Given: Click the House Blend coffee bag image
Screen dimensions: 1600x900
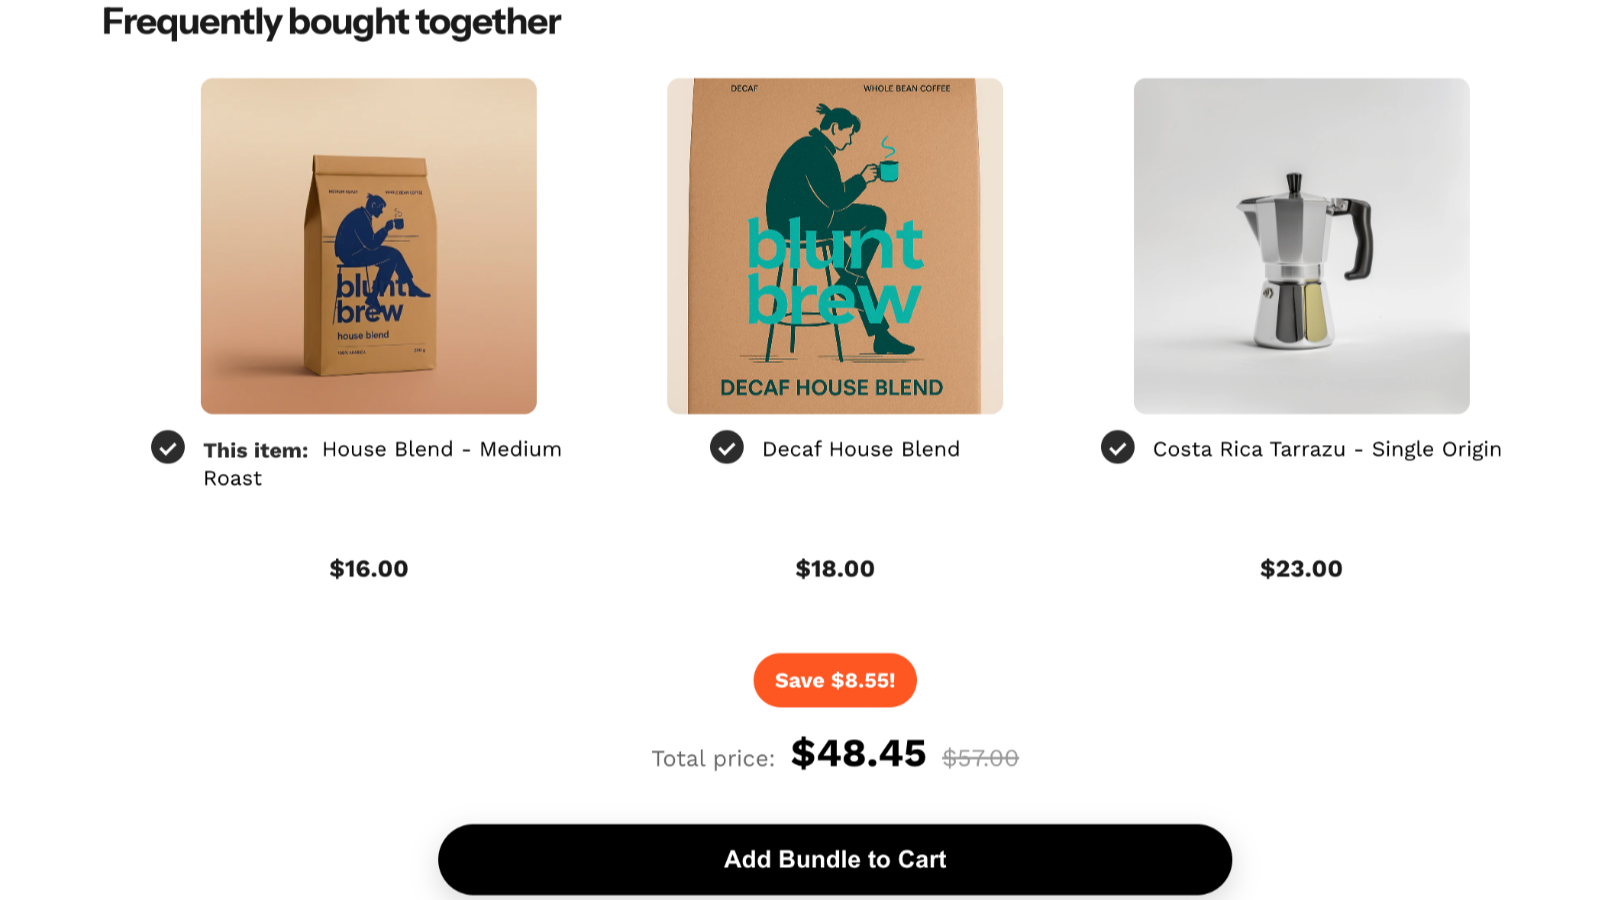Looking at the screenshot, I should point(369,246).
